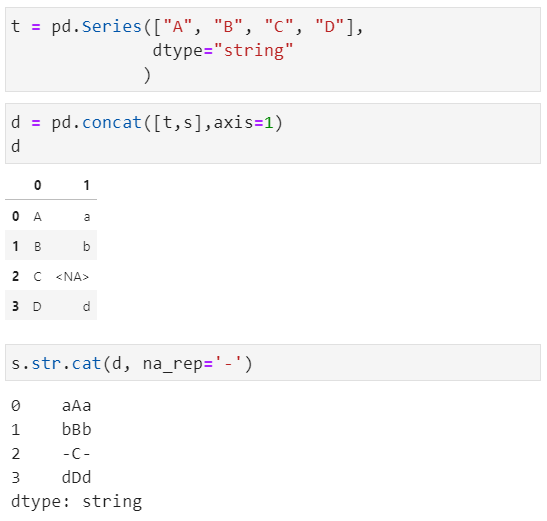This screenshot has width=547, height=521.
Task: Click the dtype: string output line
Action: pos(76,502)
